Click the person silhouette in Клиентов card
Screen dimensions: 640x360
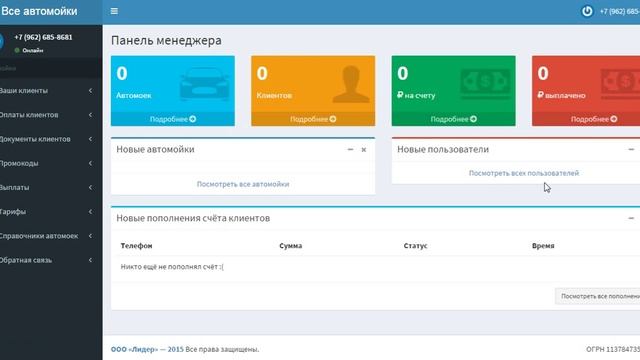[351, 84]
